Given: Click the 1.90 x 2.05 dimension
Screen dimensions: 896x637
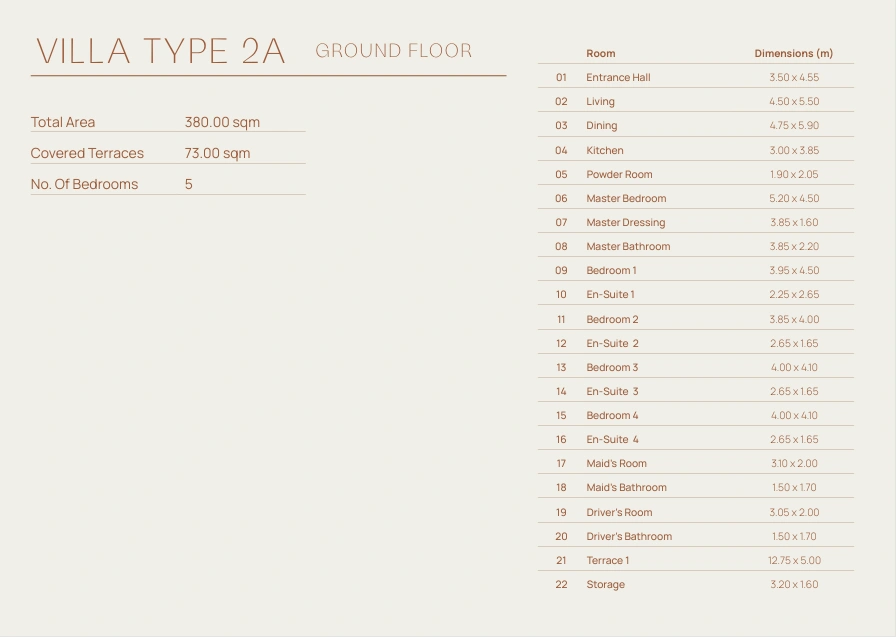Looking at the screenshot, I should (x=794, y=174).
